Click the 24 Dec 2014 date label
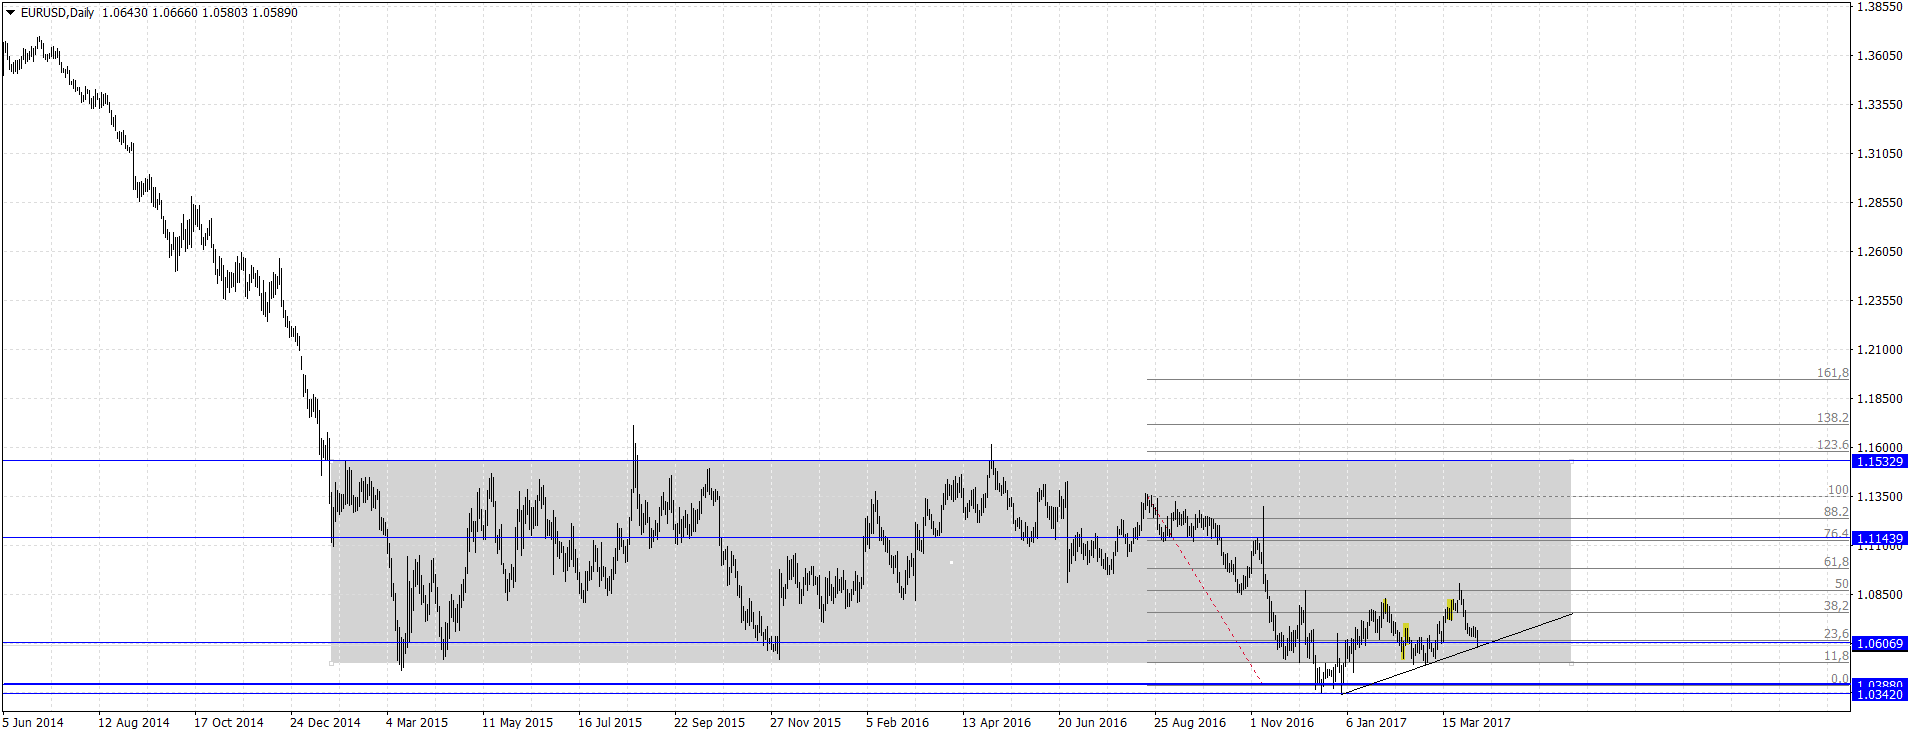 [325, 723]
